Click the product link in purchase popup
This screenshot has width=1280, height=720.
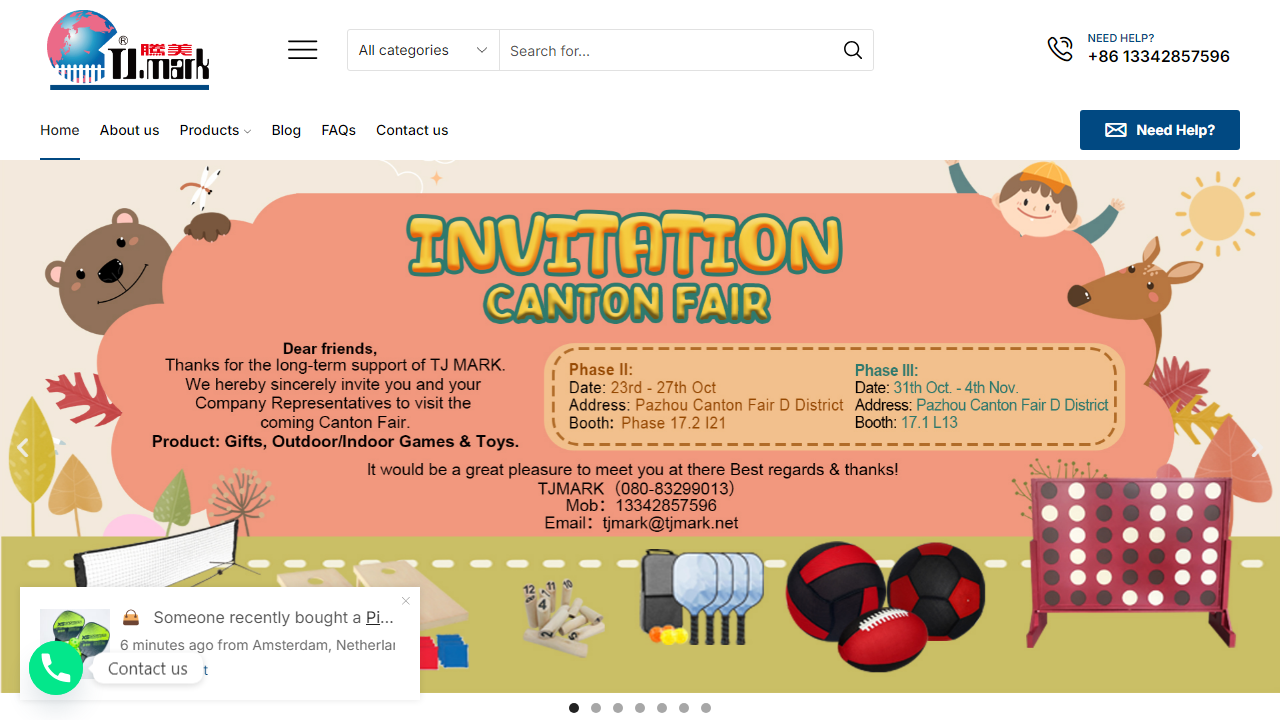tap(380, 617)
